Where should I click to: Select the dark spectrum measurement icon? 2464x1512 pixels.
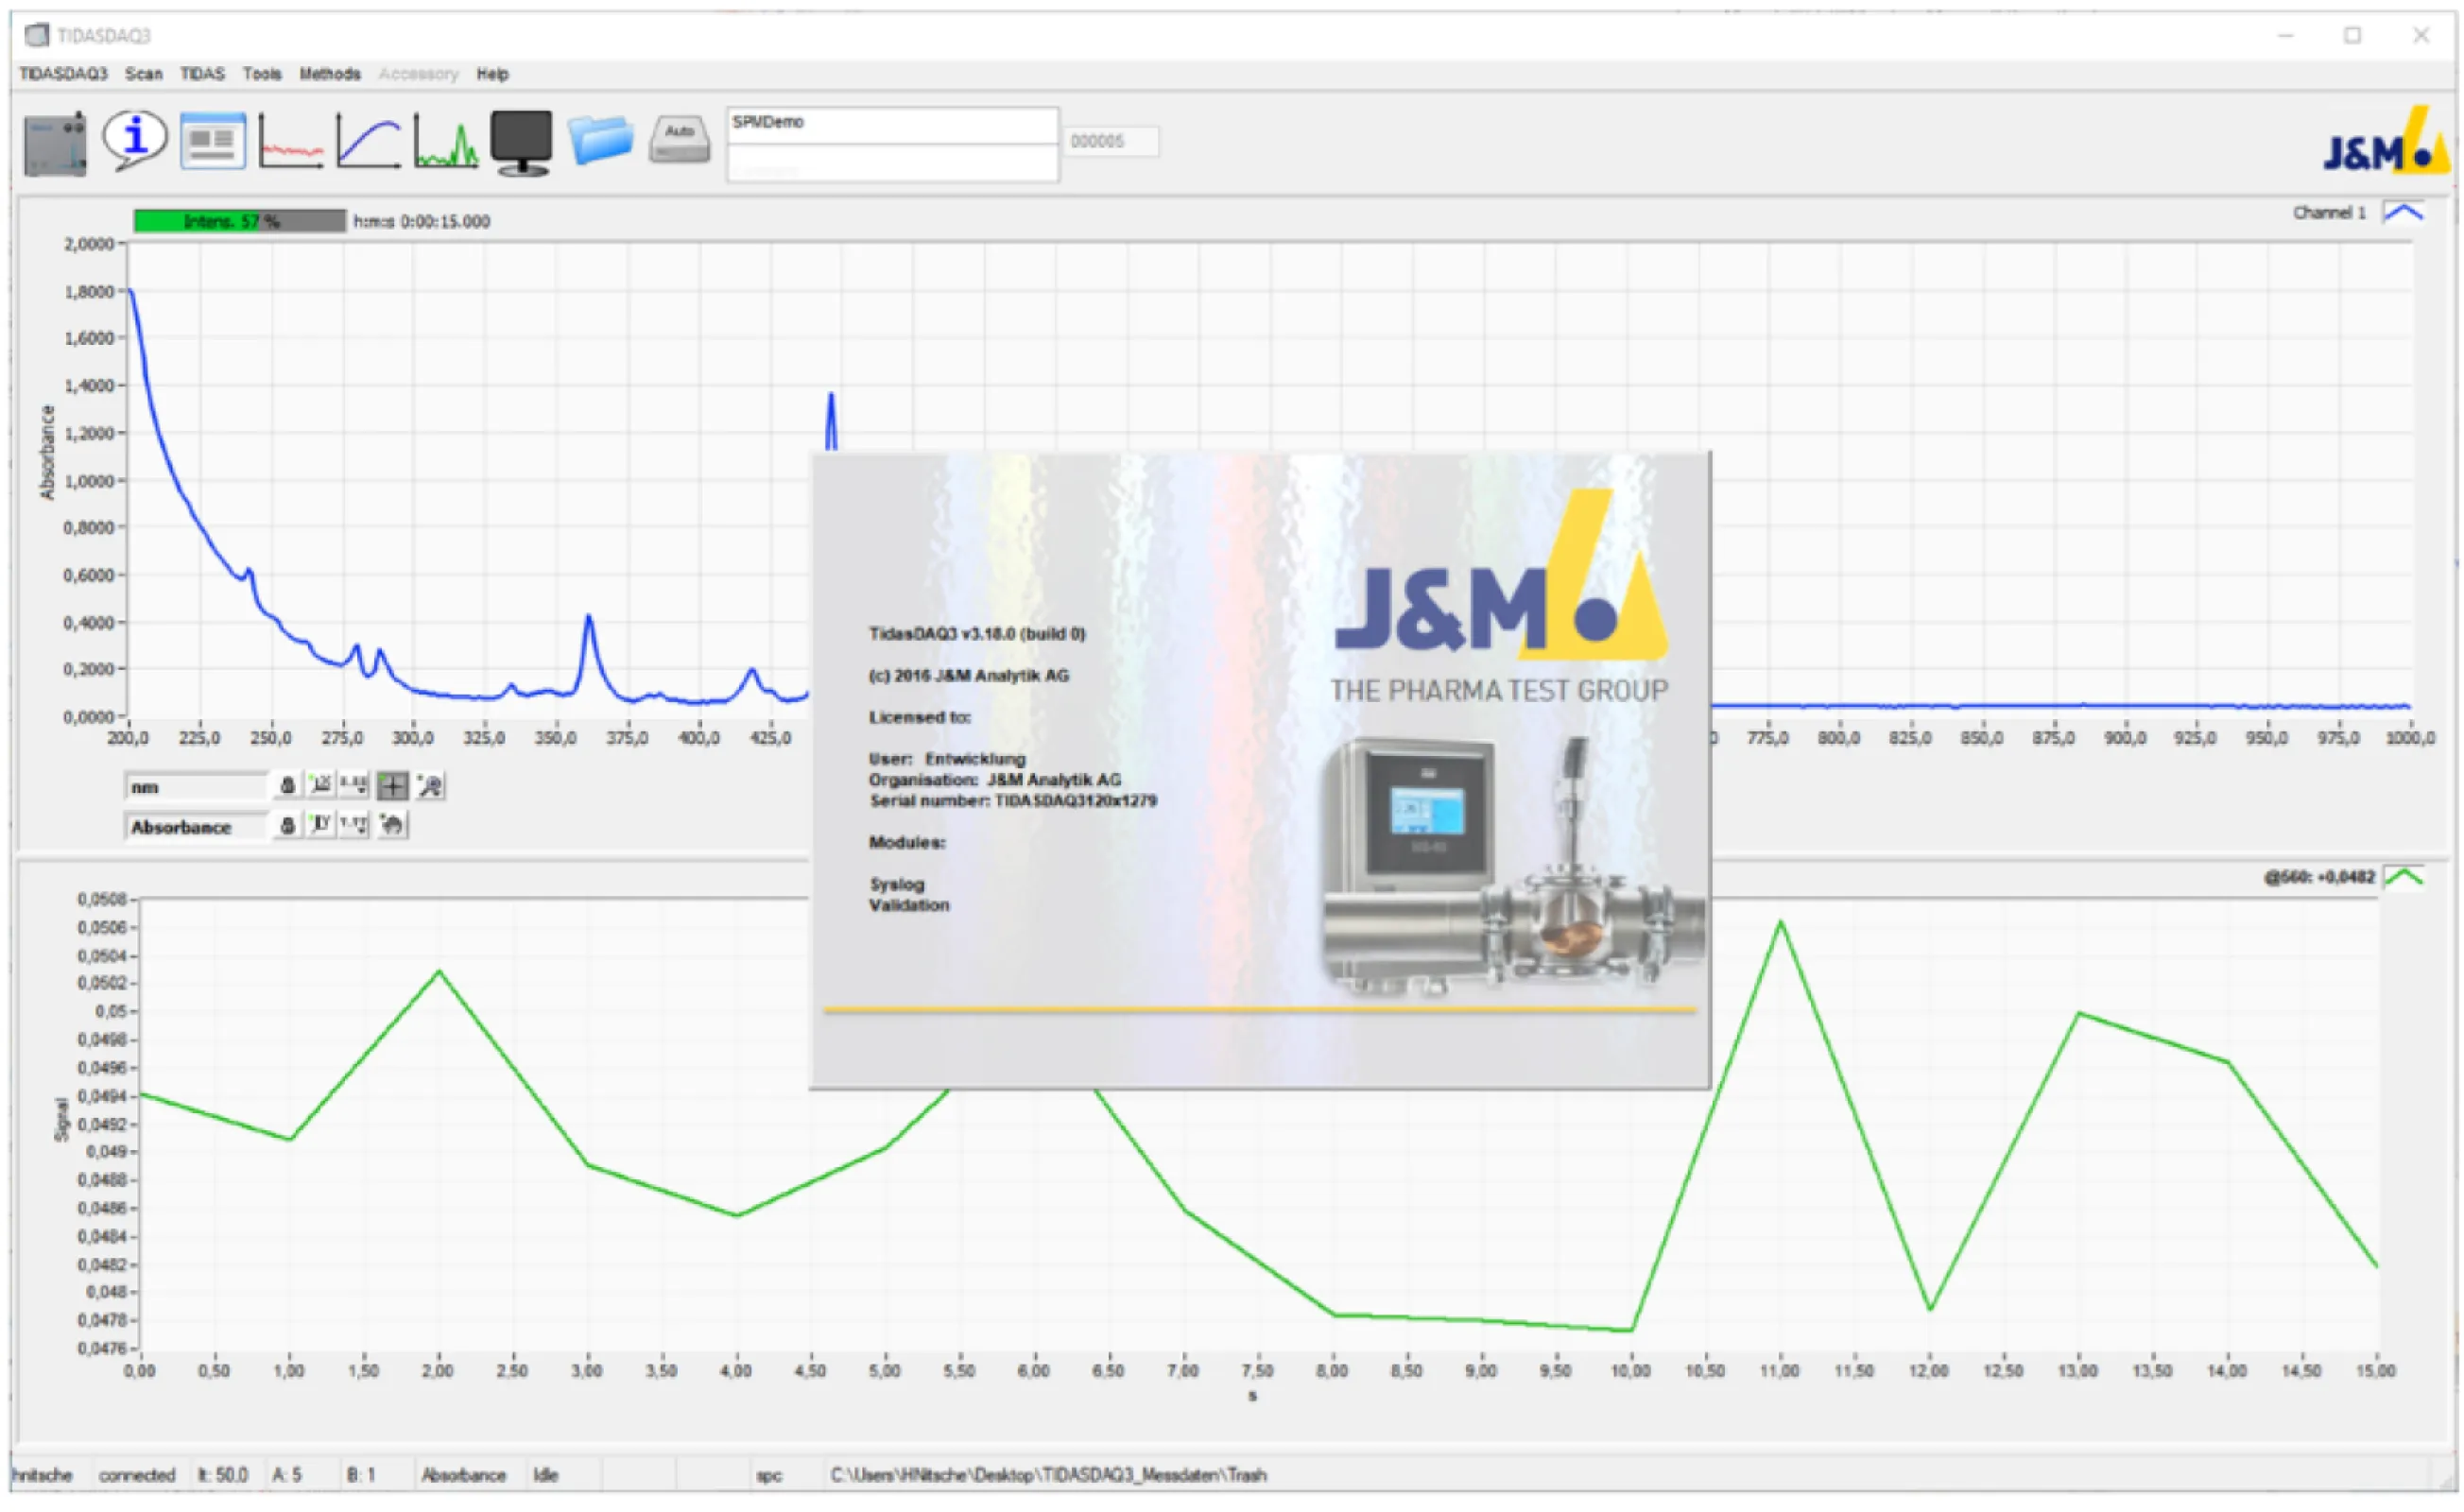(290, 140)
